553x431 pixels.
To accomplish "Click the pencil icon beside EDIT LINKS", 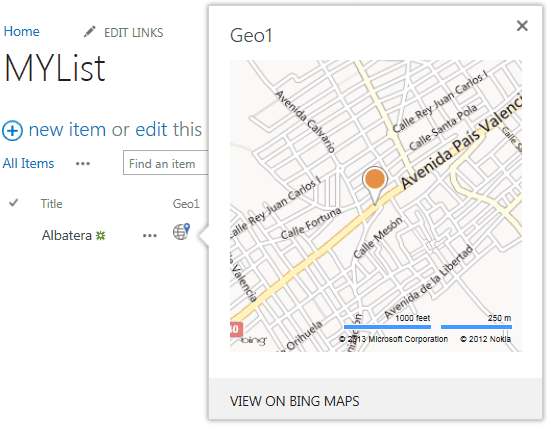I will (90, 32).
